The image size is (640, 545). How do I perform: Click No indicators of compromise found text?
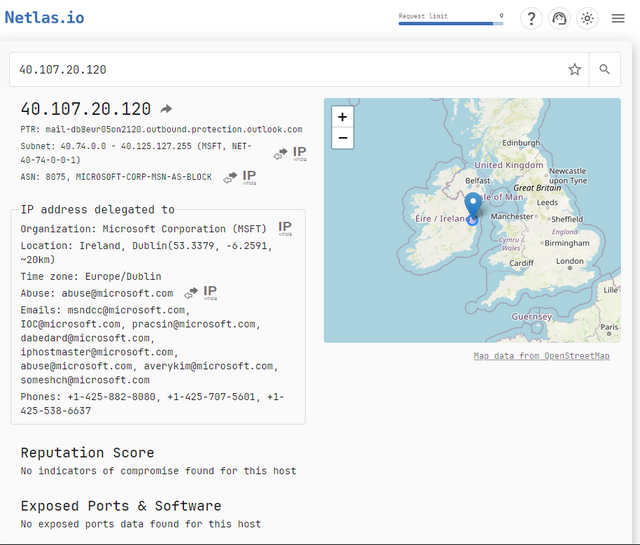point(158,471)
